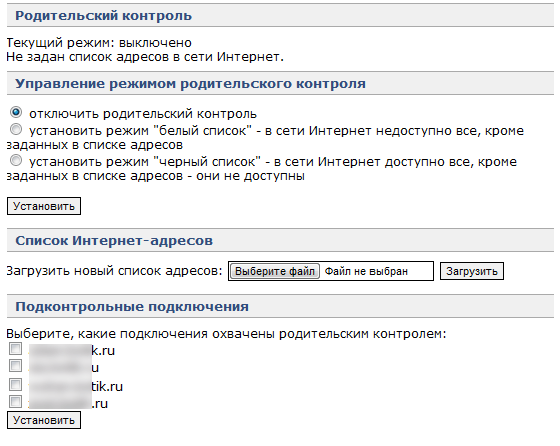This screenshot has width=560, height=446.
Task: Tick the checkbox for connection ending 'k.ru'
Action: pos(15,349)
